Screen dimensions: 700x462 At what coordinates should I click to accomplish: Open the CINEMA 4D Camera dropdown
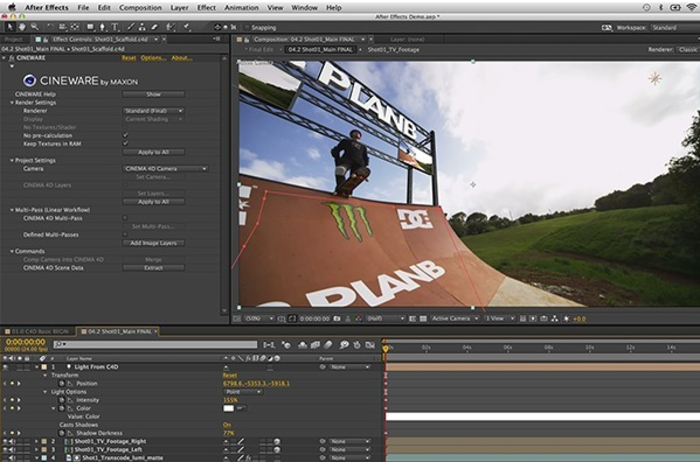165,169
